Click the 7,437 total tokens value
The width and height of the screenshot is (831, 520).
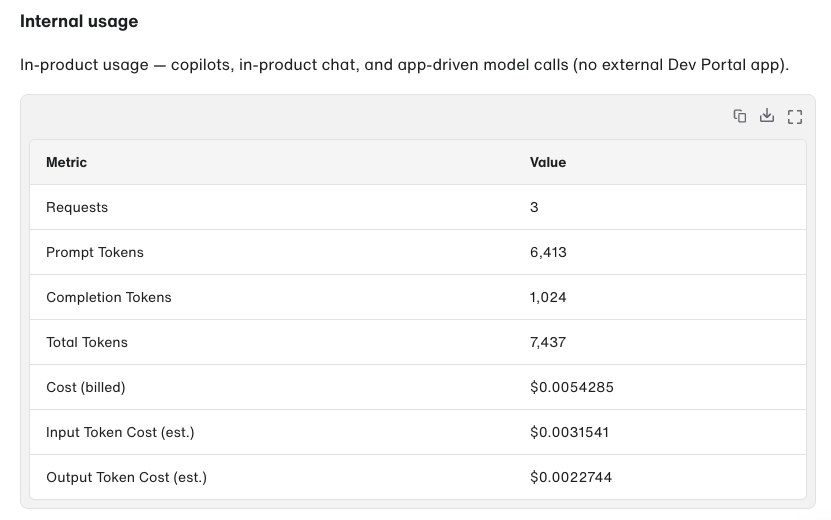(x=548, y=342)
